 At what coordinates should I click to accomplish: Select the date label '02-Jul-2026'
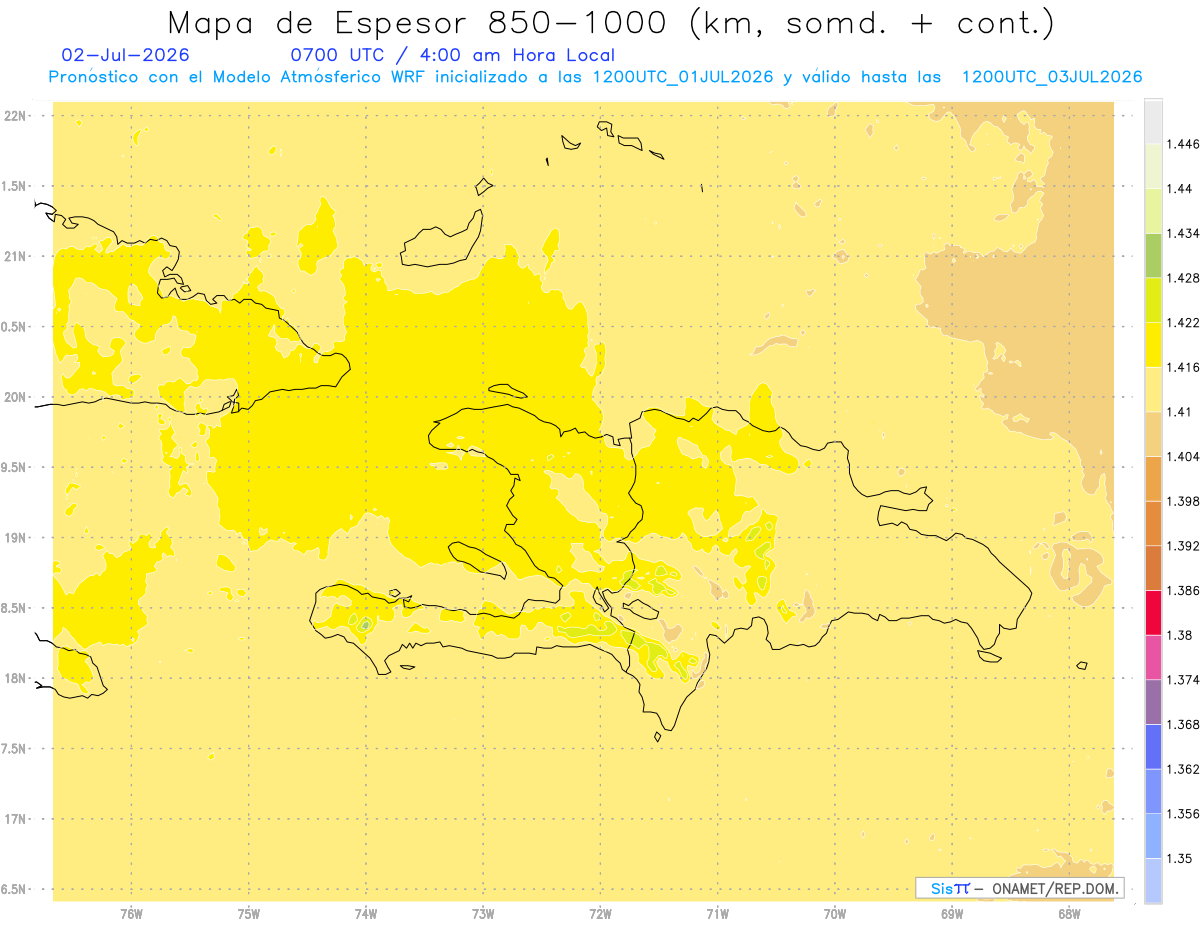126,55
